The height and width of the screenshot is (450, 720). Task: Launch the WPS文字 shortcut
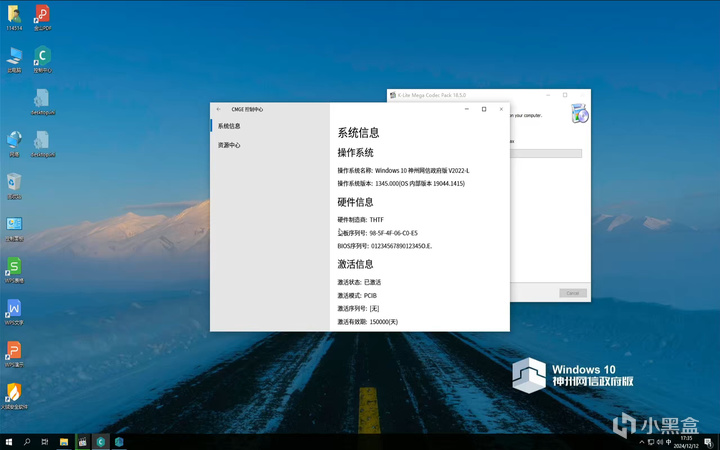14,313
